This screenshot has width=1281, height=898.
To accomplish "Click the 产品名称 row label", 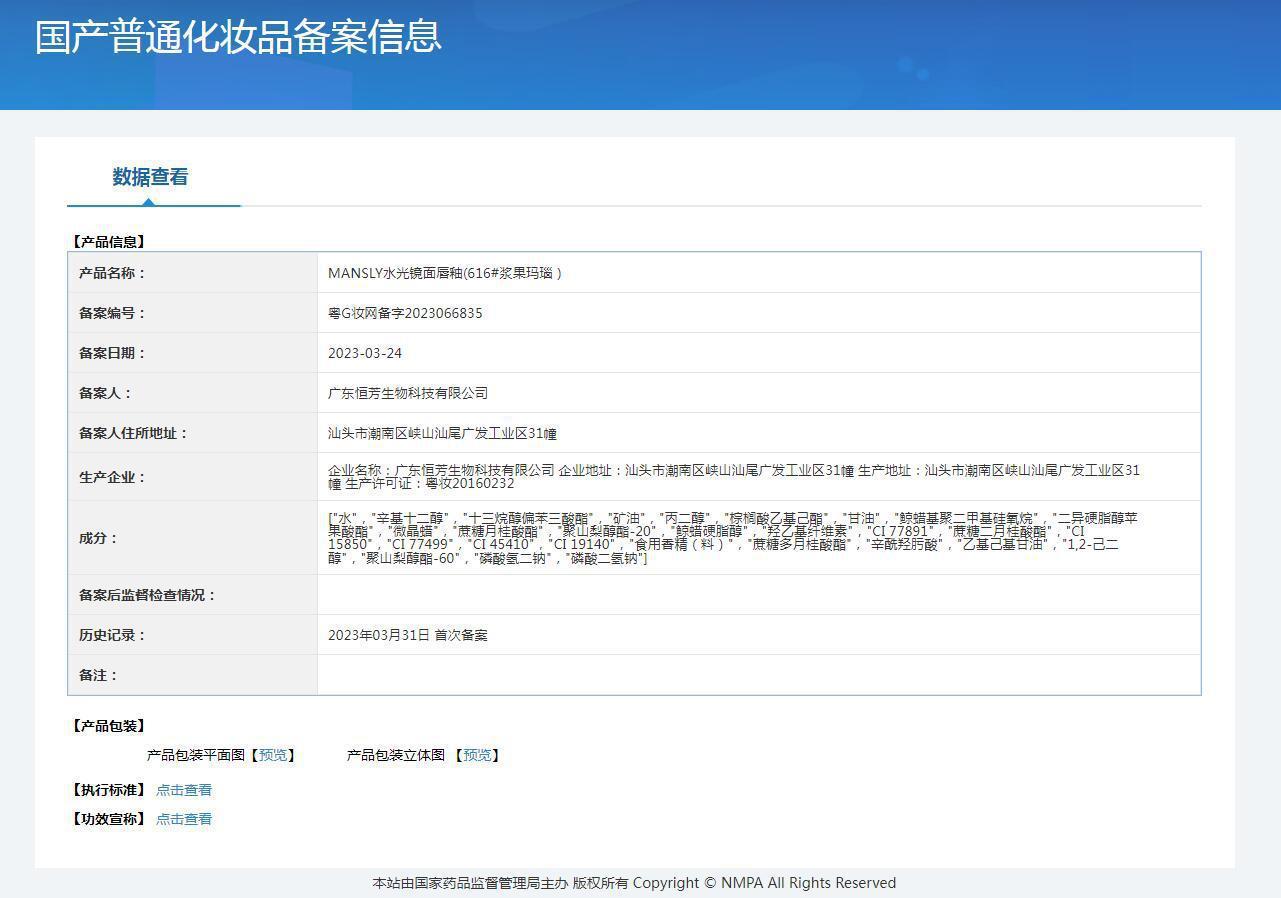I will (112, 273).
